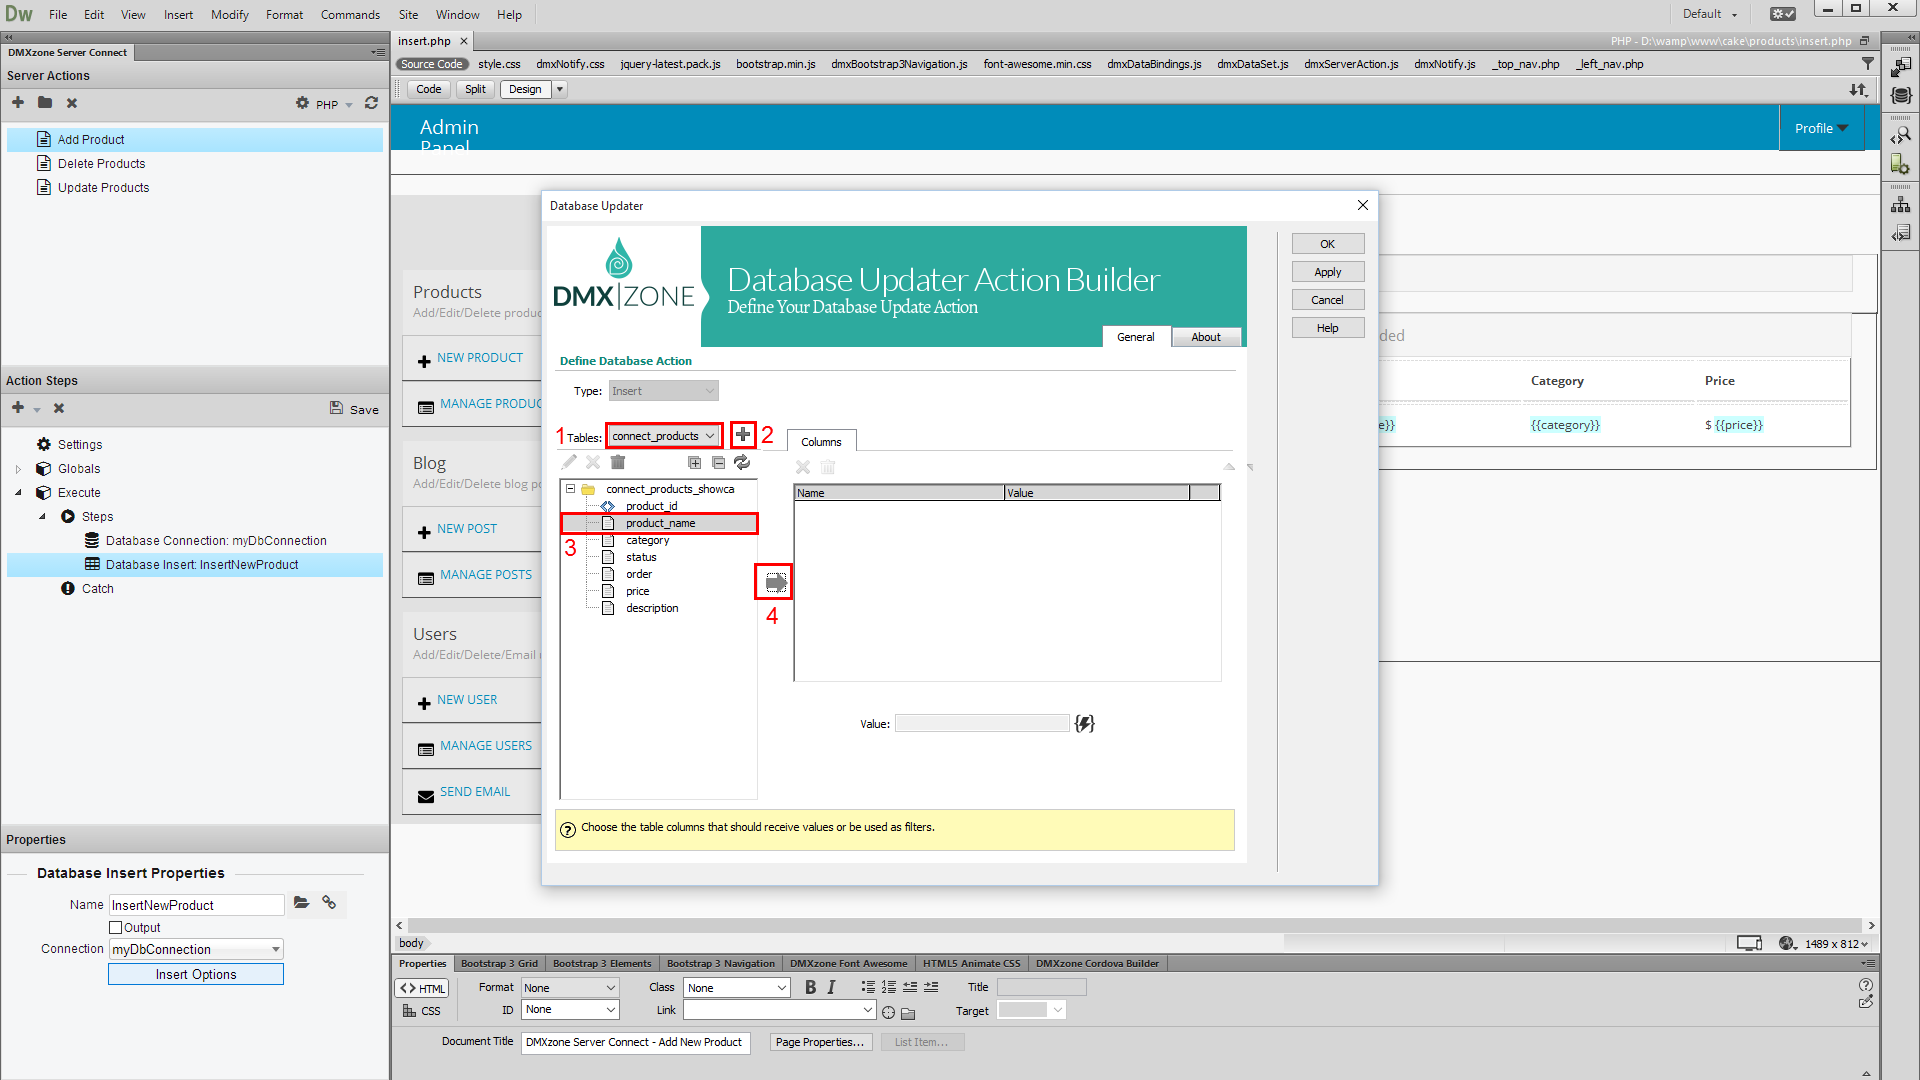This screenshot has width=1920, height=1080.
Task: Open the Commands menu
Action: [350, 15]
